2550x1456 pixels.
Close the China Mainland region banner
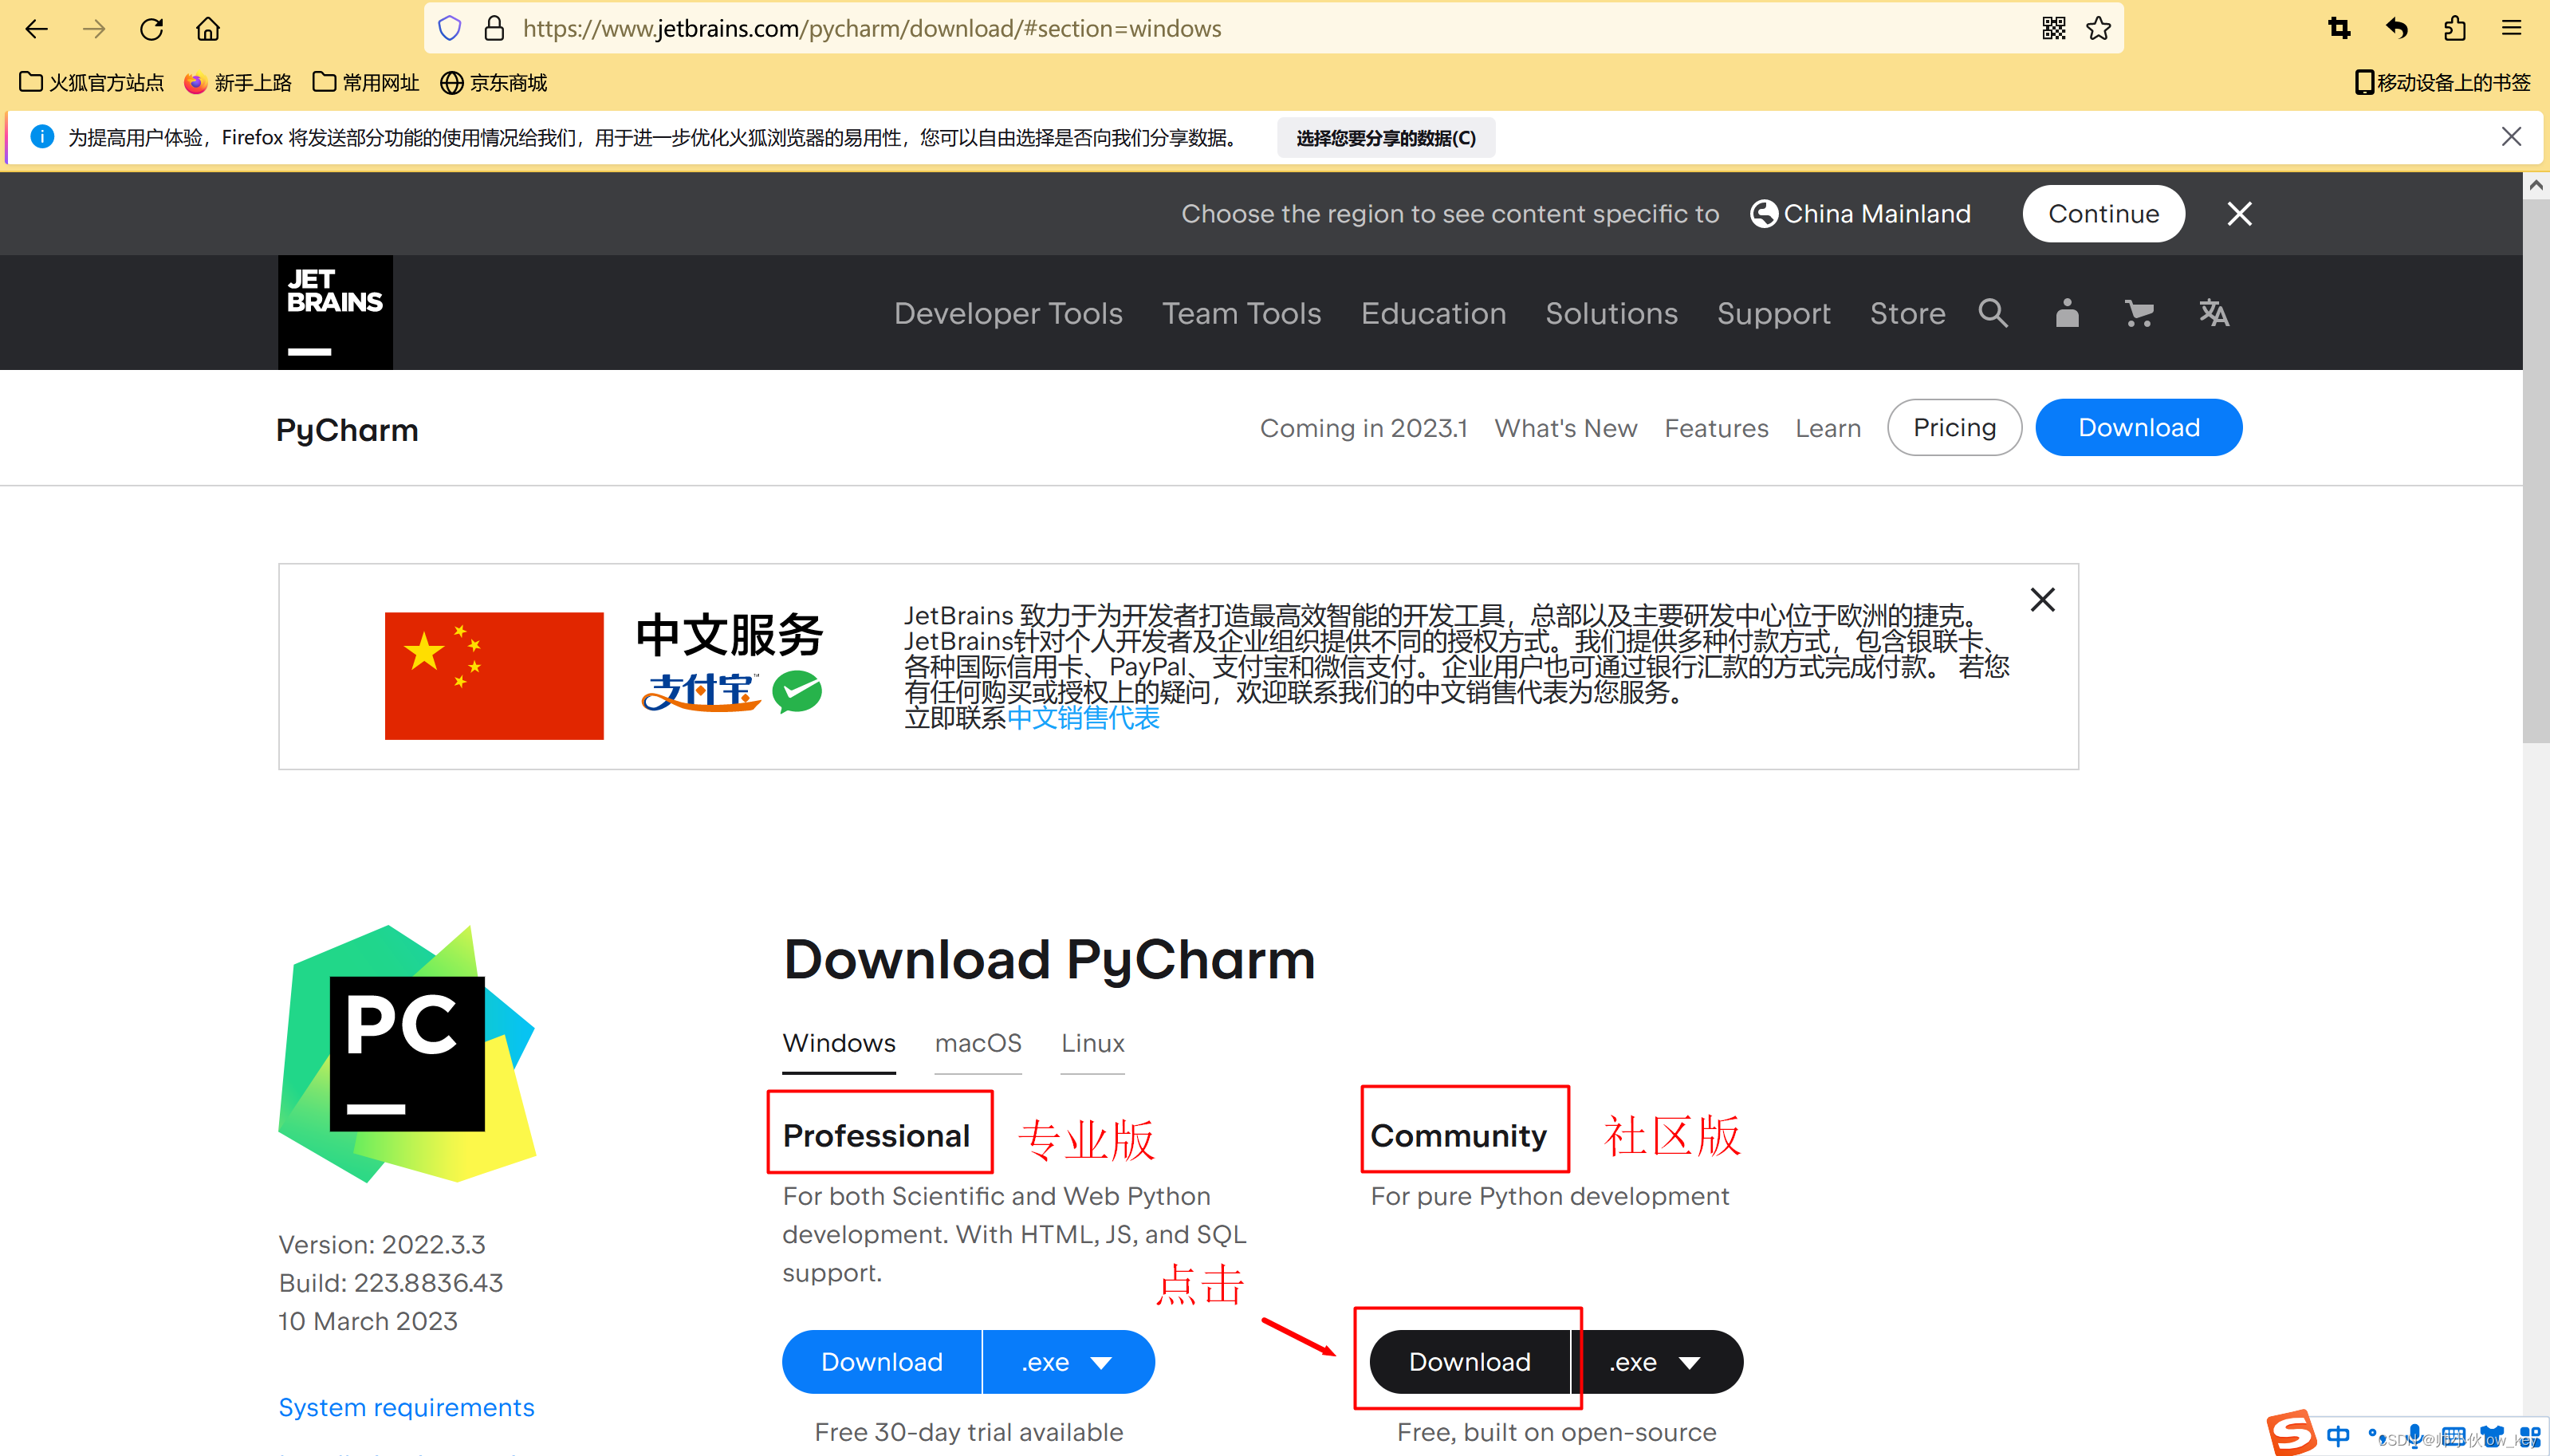coord(2240,214)
